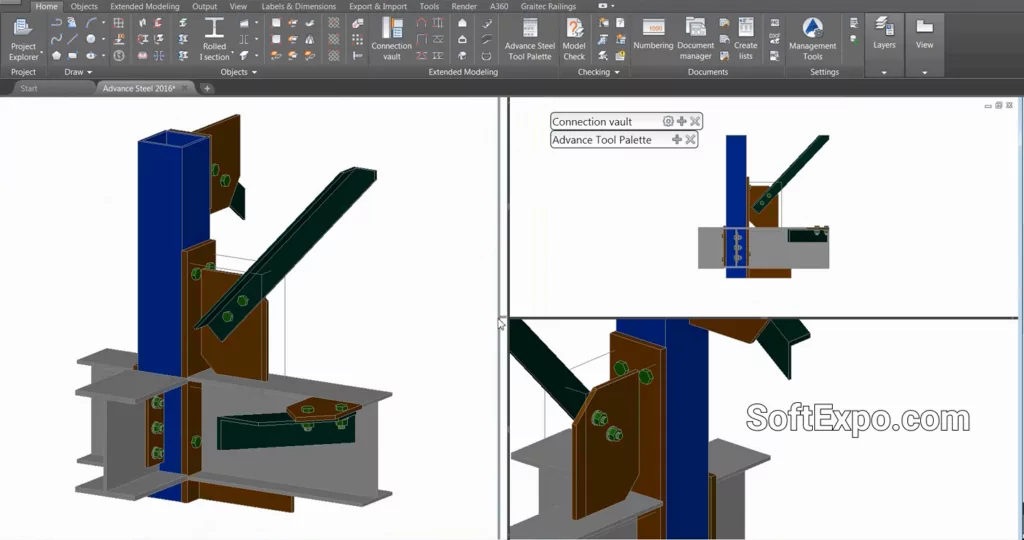1024x540 pixels.
Task: Open the View ribbon tab
Action: [x=238, y=7]
